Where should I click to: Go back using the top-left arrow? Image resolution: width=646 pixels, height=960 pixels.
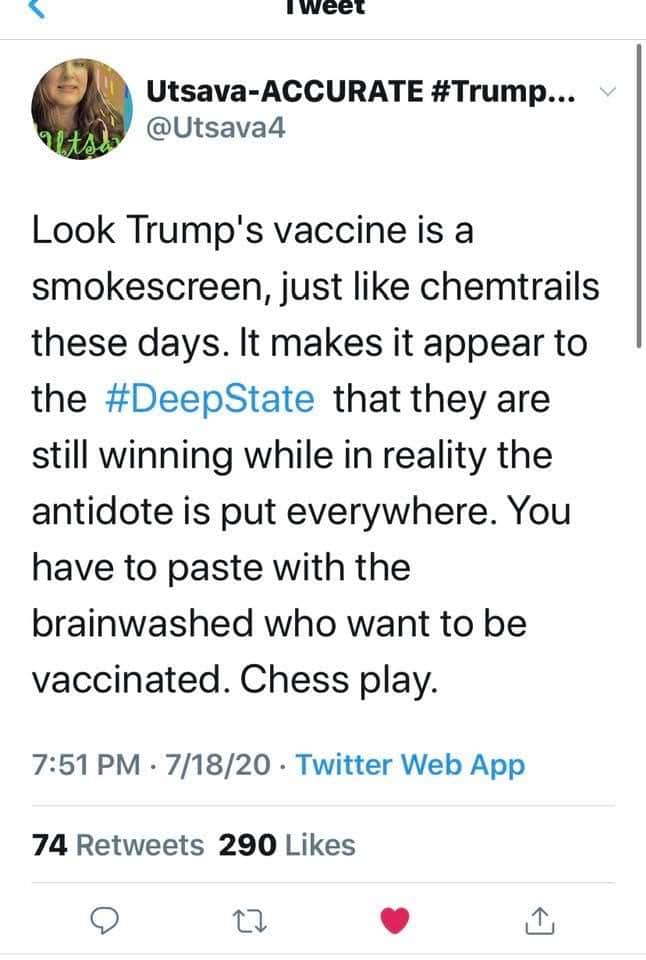click(36, 6)
